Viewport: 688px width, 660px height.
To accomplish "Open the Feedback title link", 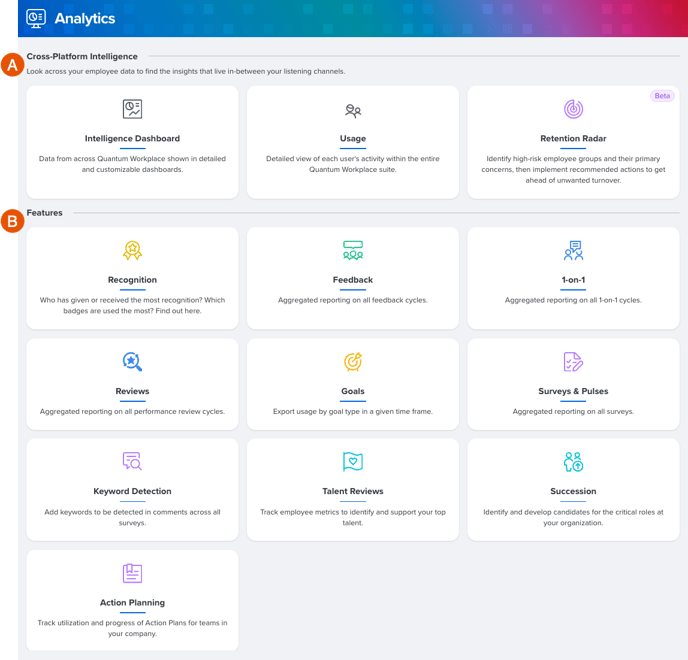I will pos(353,280).
